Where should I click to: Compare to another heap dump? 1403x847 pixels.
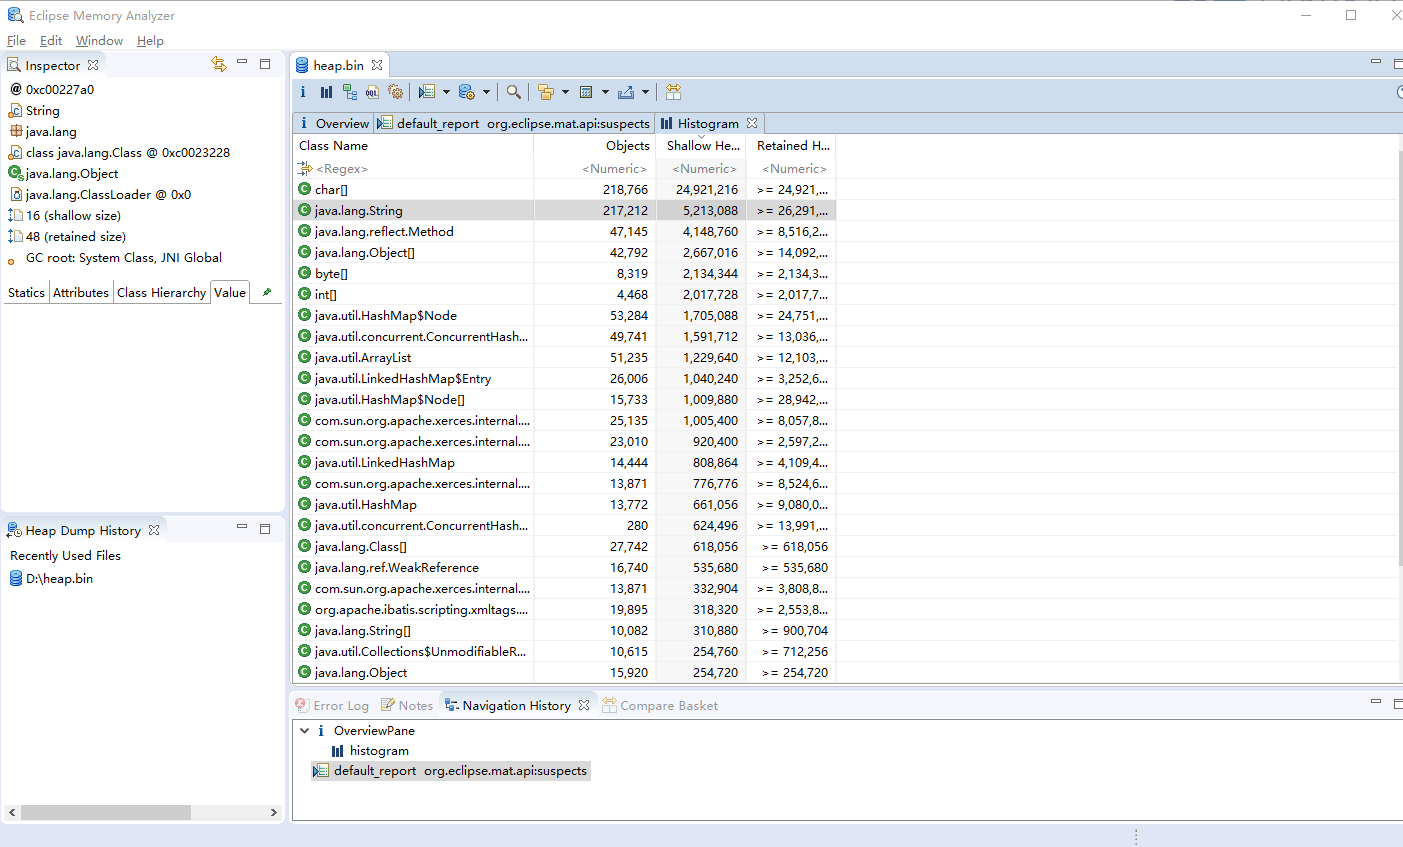(673, 92)
